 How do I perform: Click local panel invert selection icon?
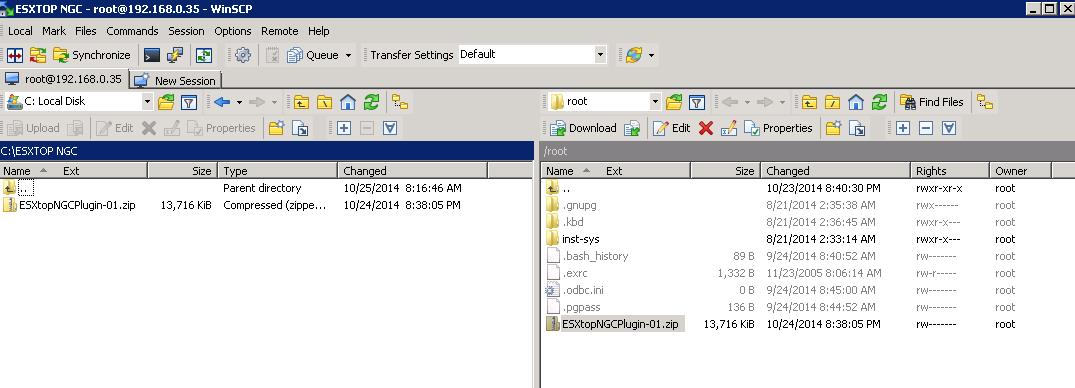389,128
